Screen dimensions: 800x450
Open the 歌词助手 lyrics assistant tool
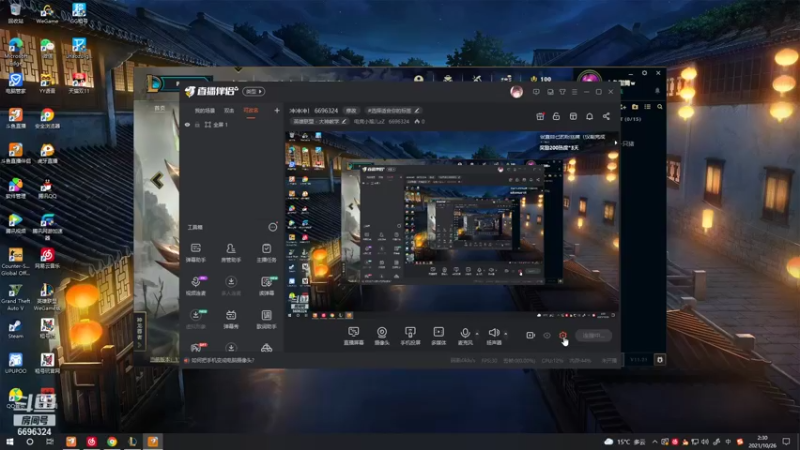[x=266, y=319]
